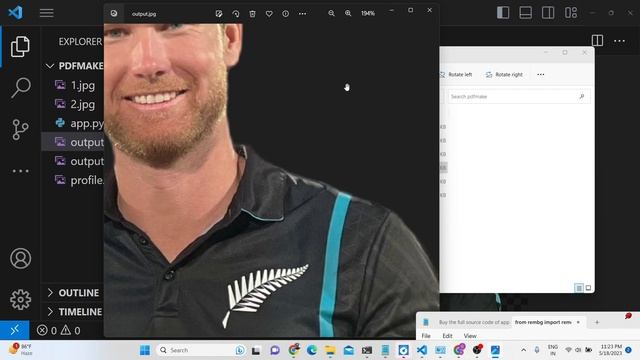Viewport: 640px width, 360px height.
Task: Split the VS Code editor right
Action: 597,40
